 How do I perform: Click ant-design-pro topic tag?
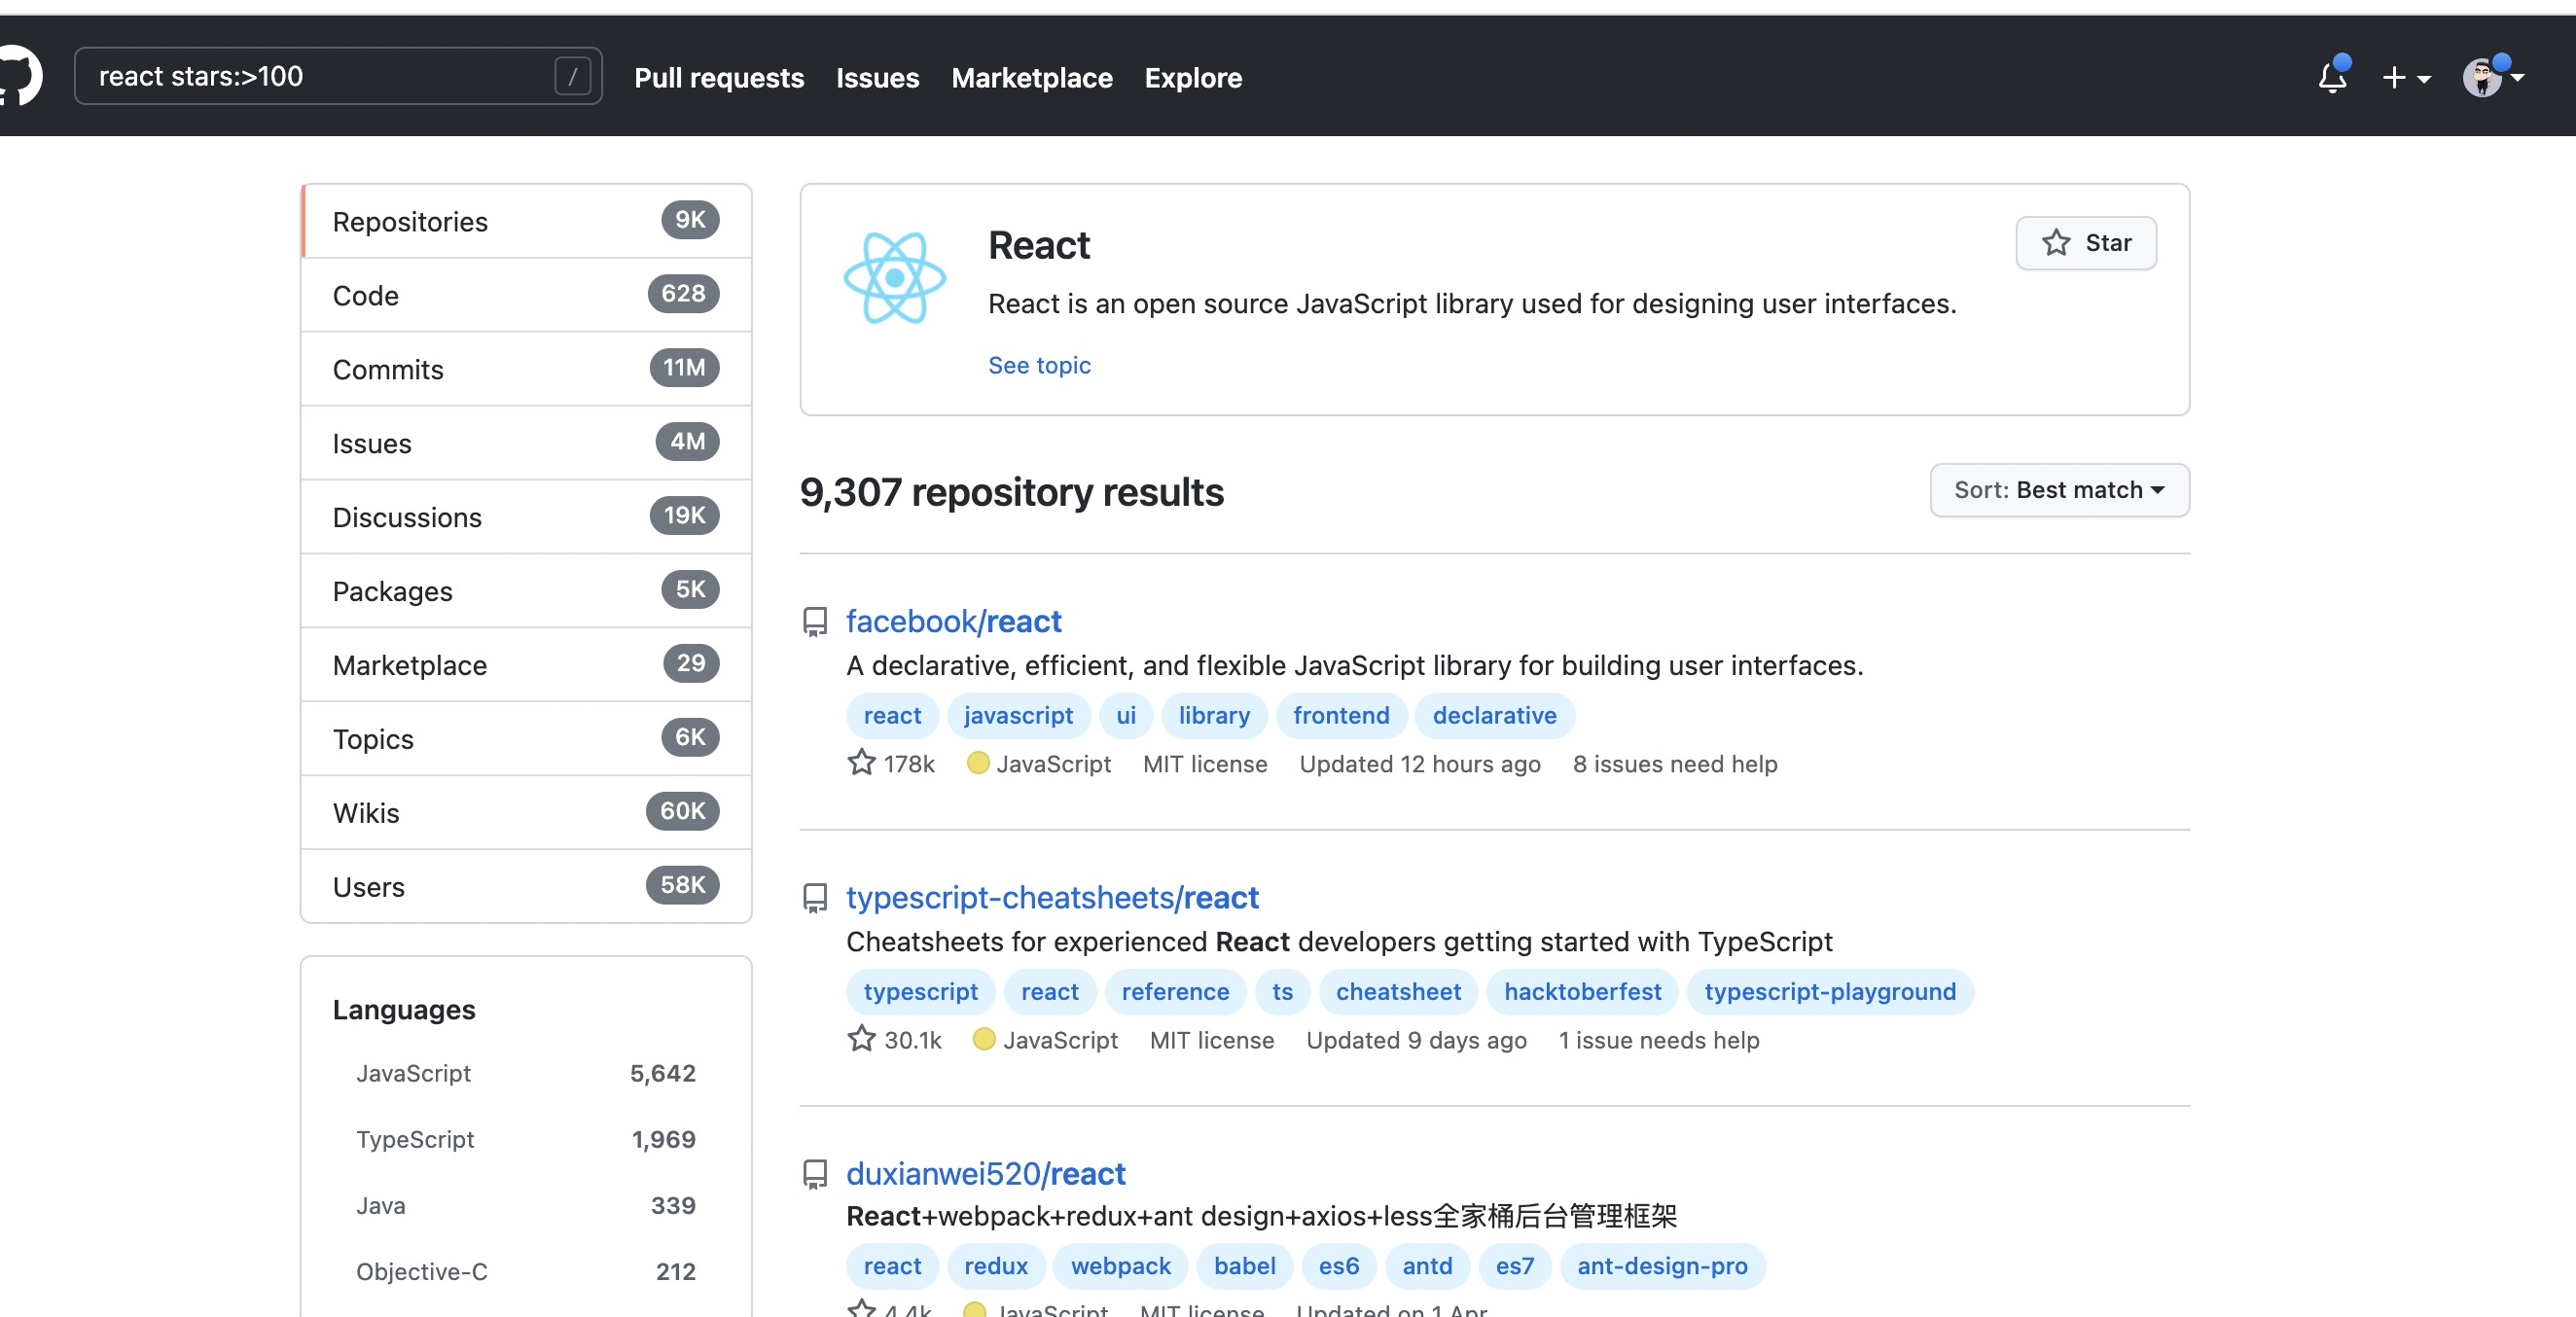(x=1662, y=1266)
